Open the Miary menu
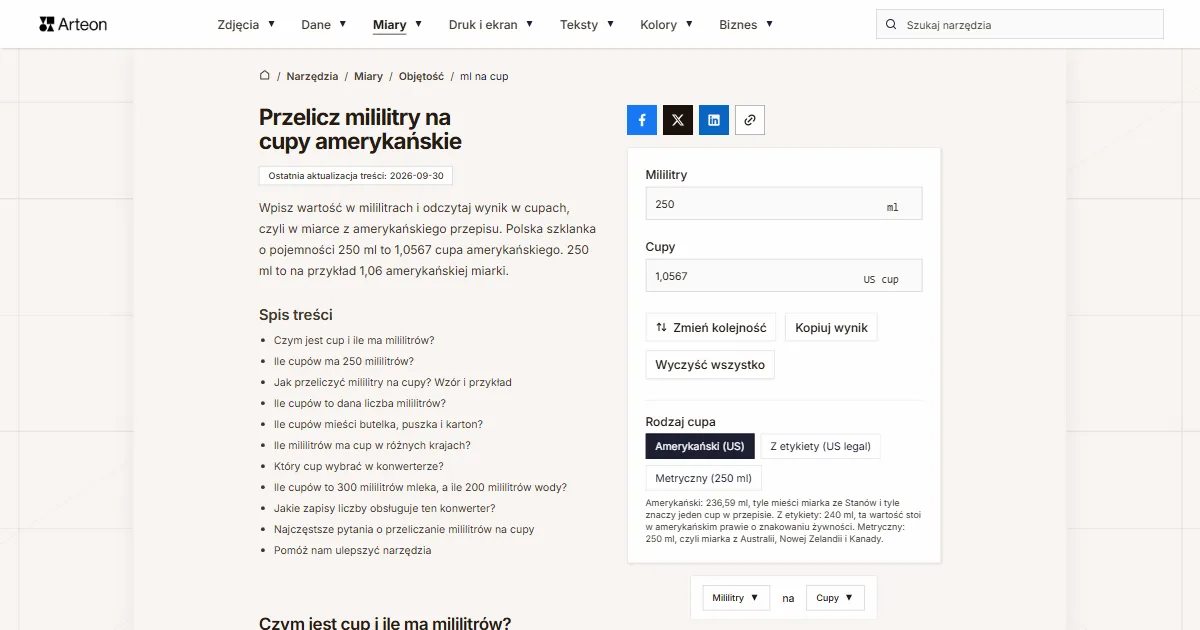 [x=397, y=24]
